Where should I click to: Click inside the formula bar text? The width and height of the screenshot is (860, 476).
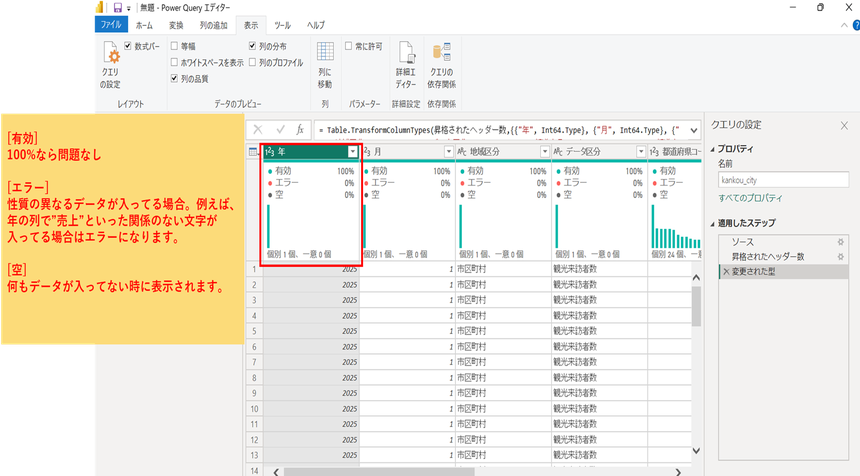point(500,131)
